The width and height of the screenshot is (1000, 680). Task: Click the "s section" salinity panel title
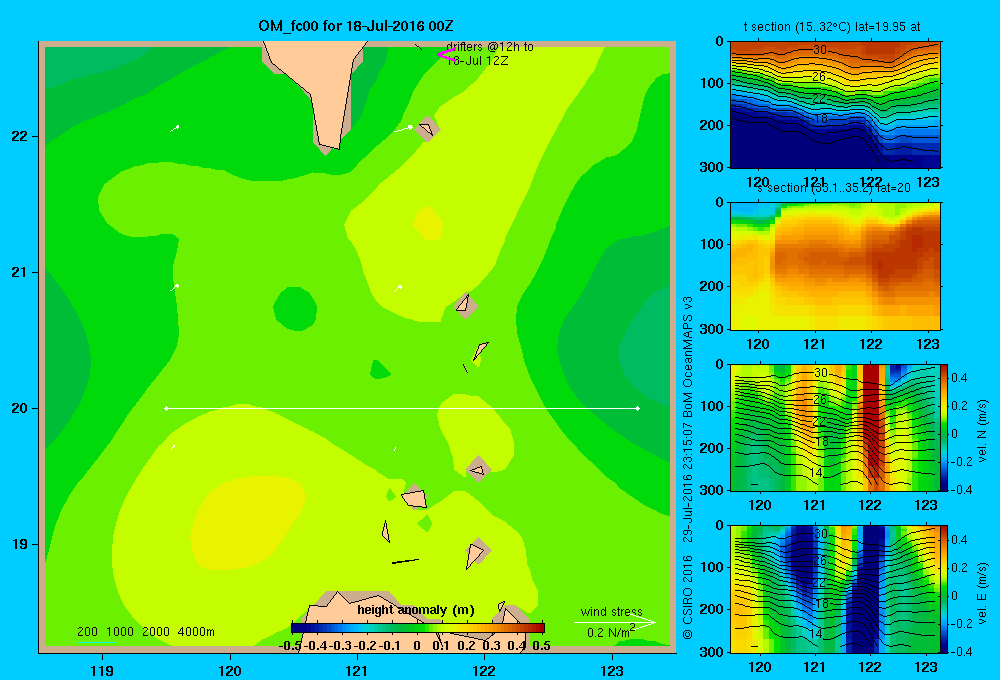833,188
